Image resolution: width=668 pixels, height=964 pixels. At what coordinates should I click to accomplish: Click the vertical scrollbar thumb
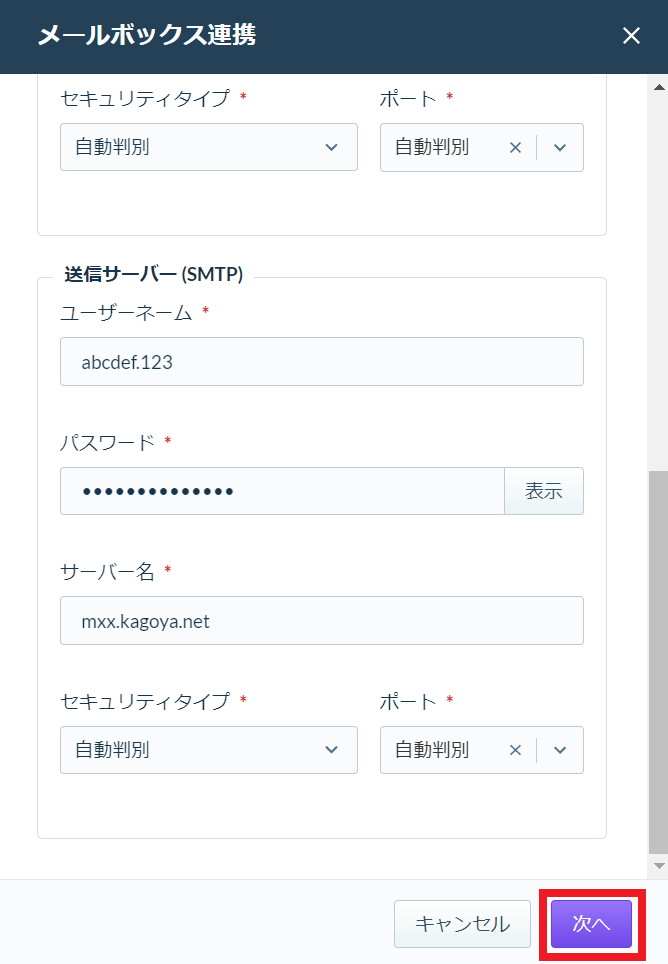pyautogui.click(x=658, y=663)
